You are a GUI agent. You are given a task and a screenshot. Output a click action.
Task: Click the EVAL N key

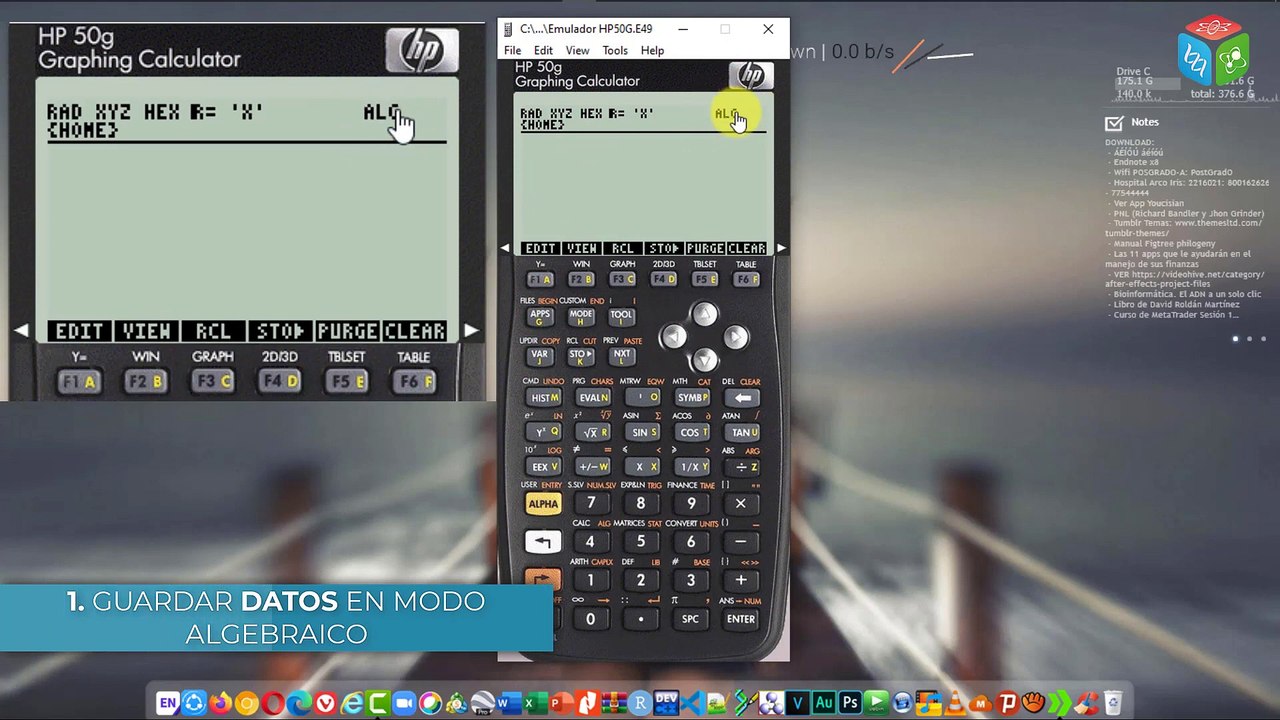point(594,397)
